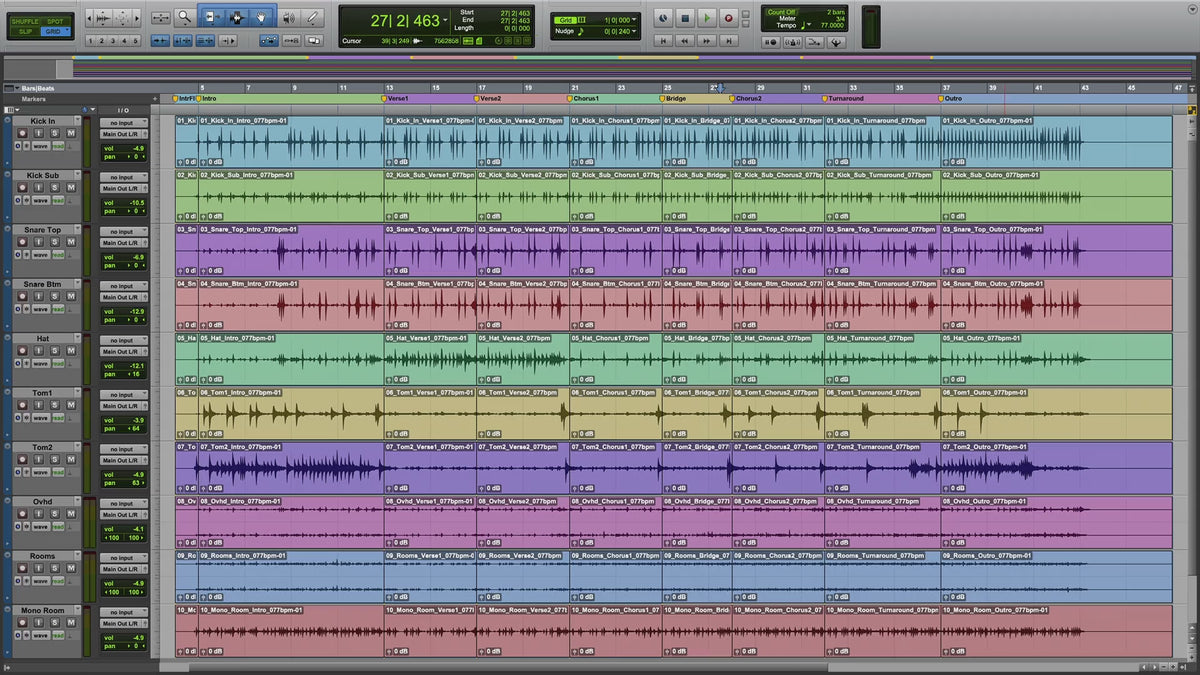Click the 'wave' view button on Tom1

[x=40, y=417]
